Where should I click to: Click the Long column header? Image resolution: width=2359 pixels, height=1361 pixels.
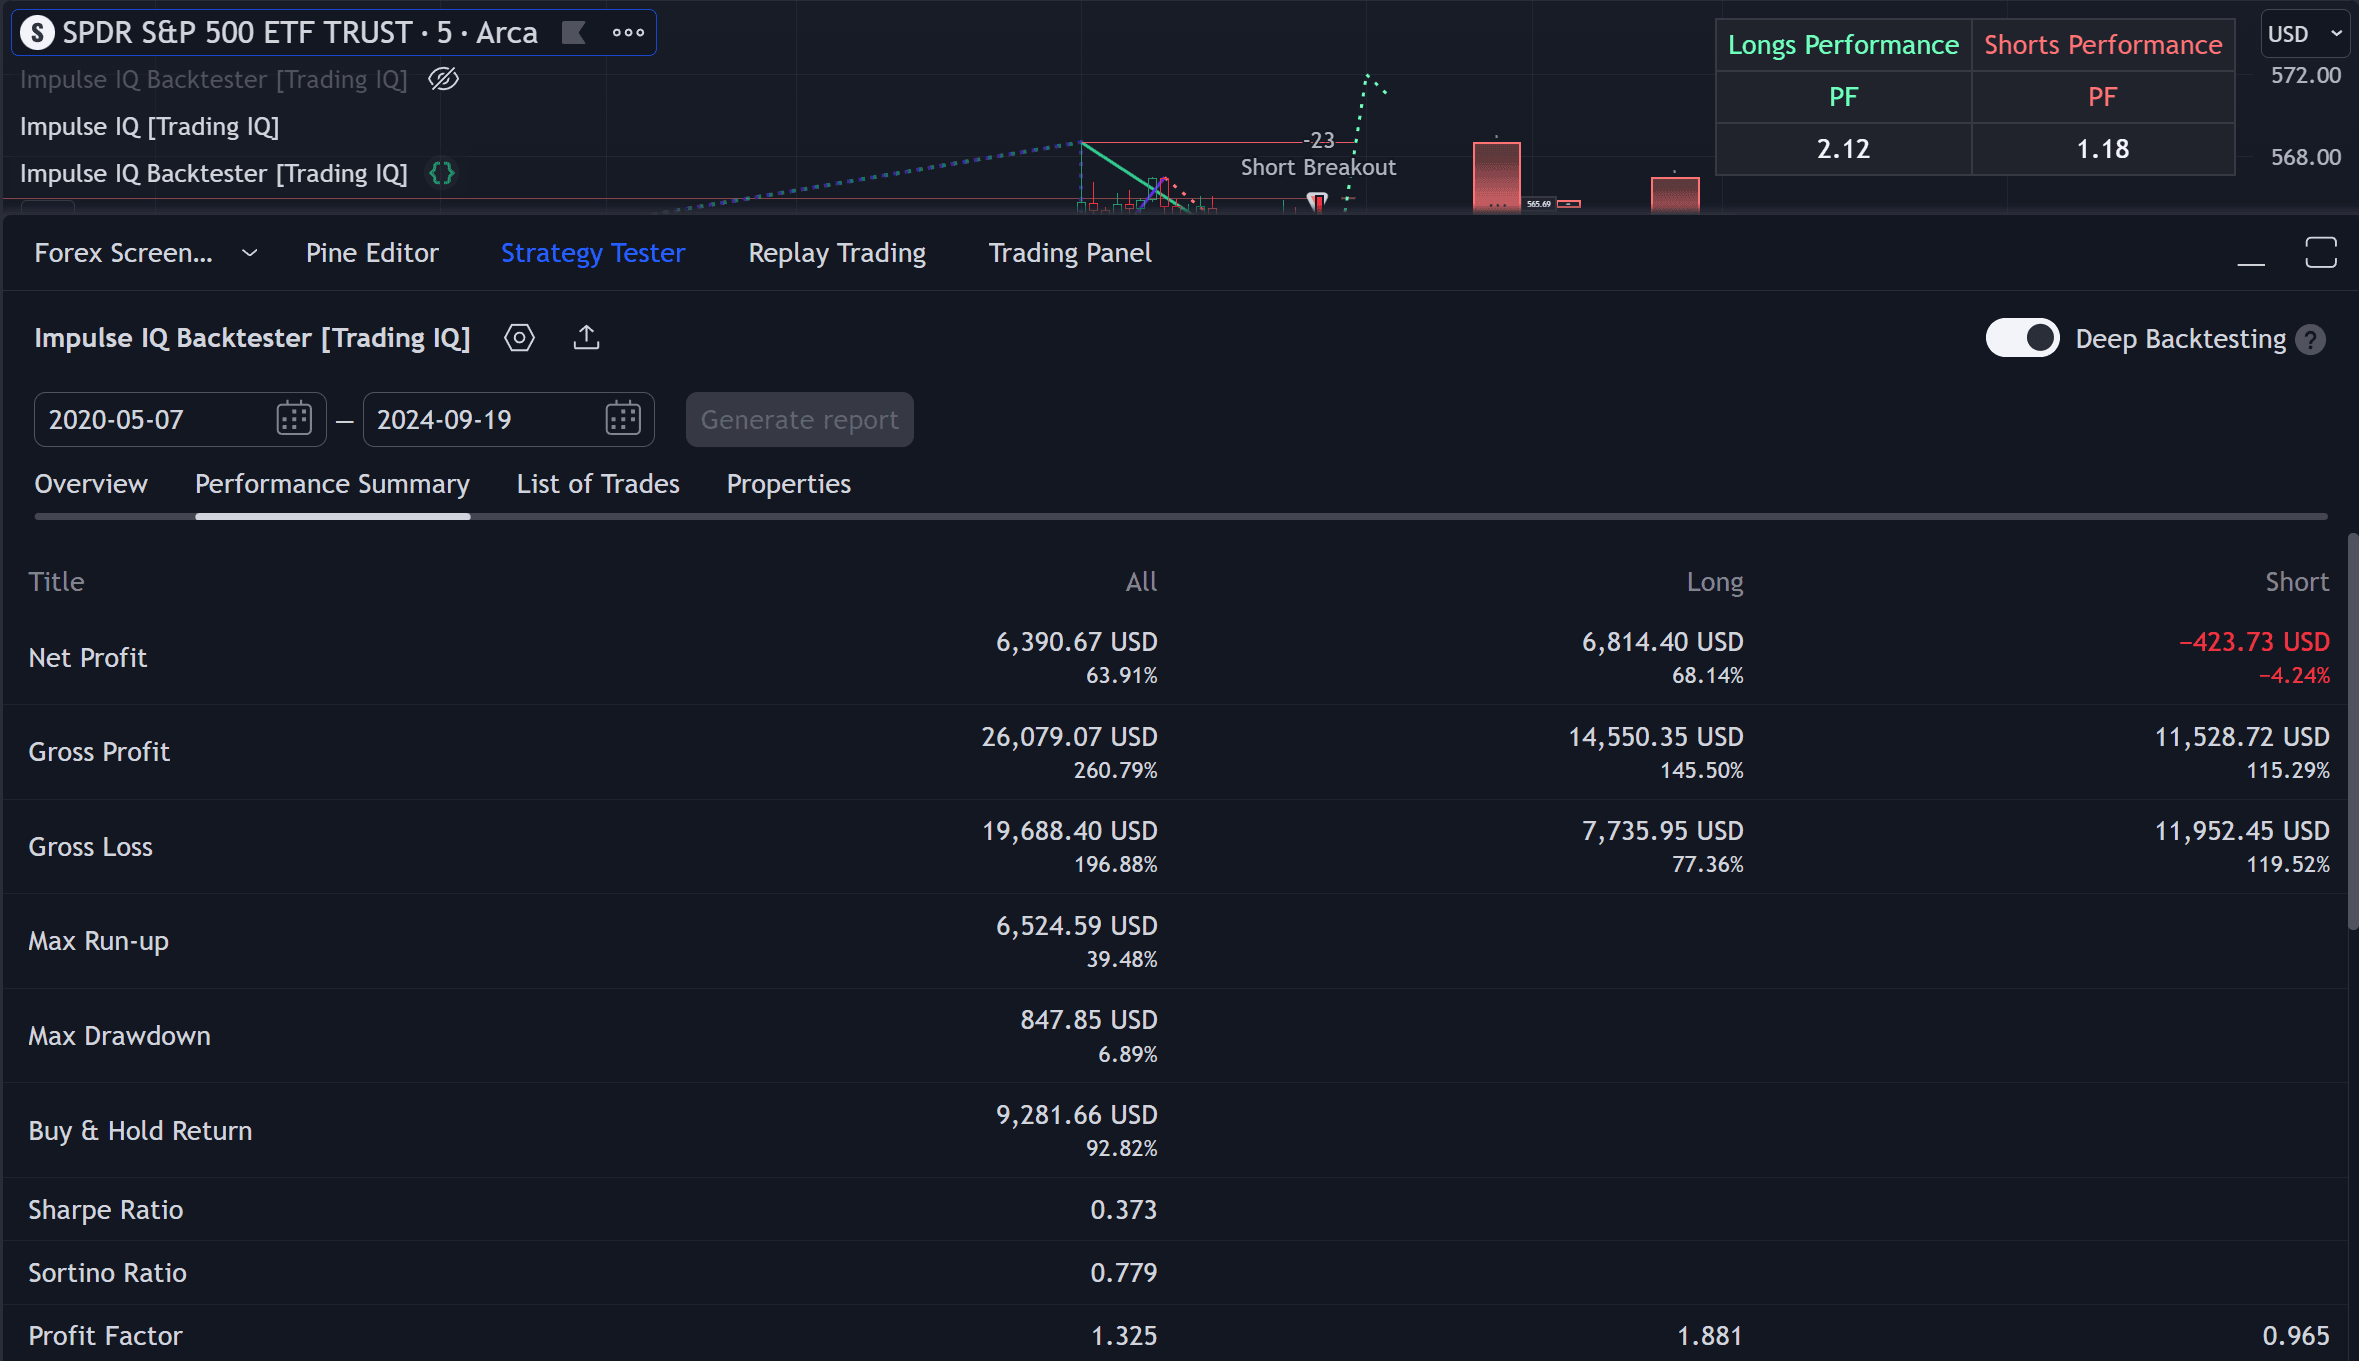1715,582
